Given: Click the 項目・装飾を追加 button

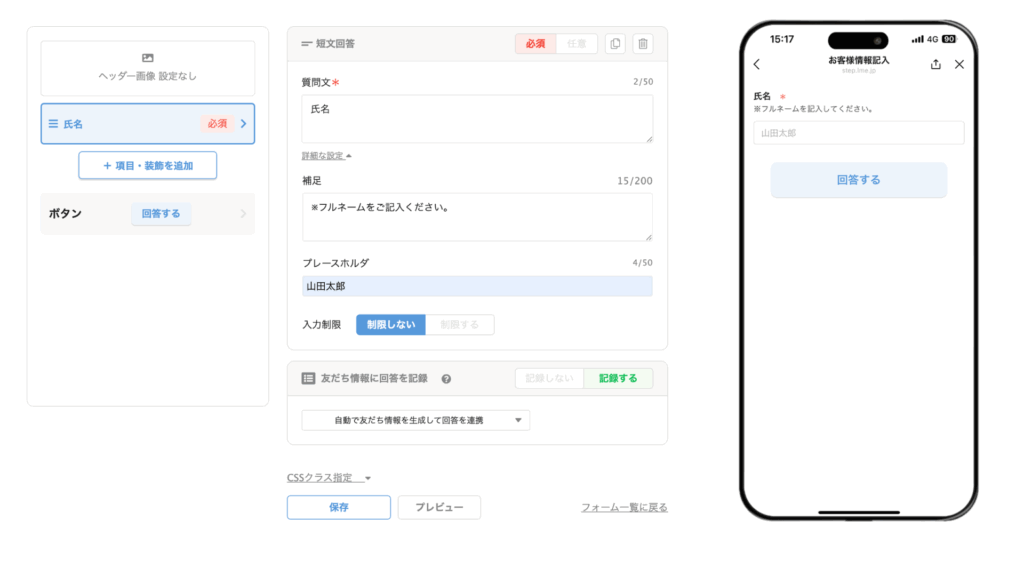Looking at the screenshot, I should point(148,166).
